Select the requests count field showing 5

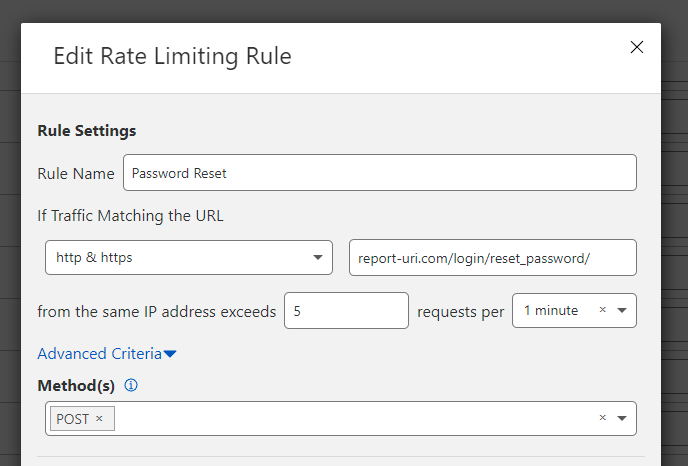[346, 311]
